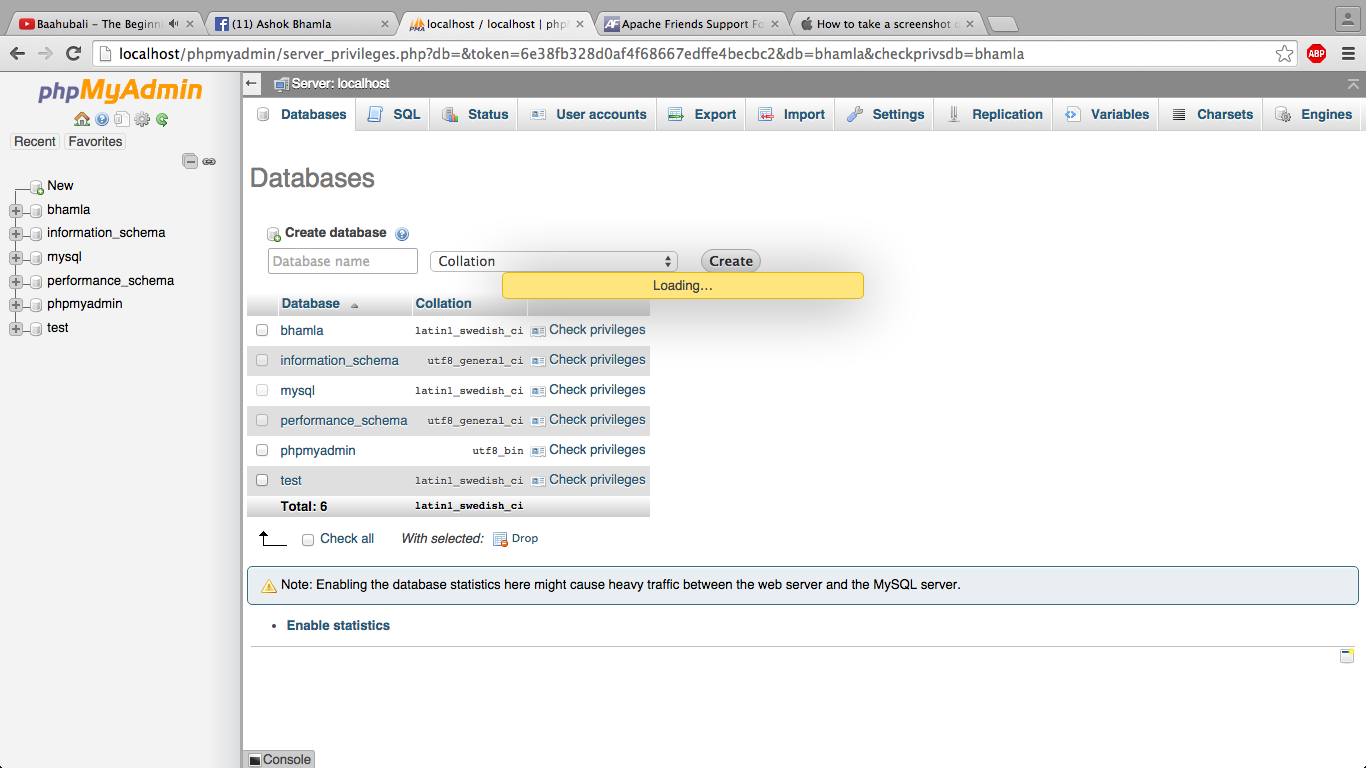1366x768 pixels.
Task: Click Check privileges for the bhamla database
Action: [597, 329]
